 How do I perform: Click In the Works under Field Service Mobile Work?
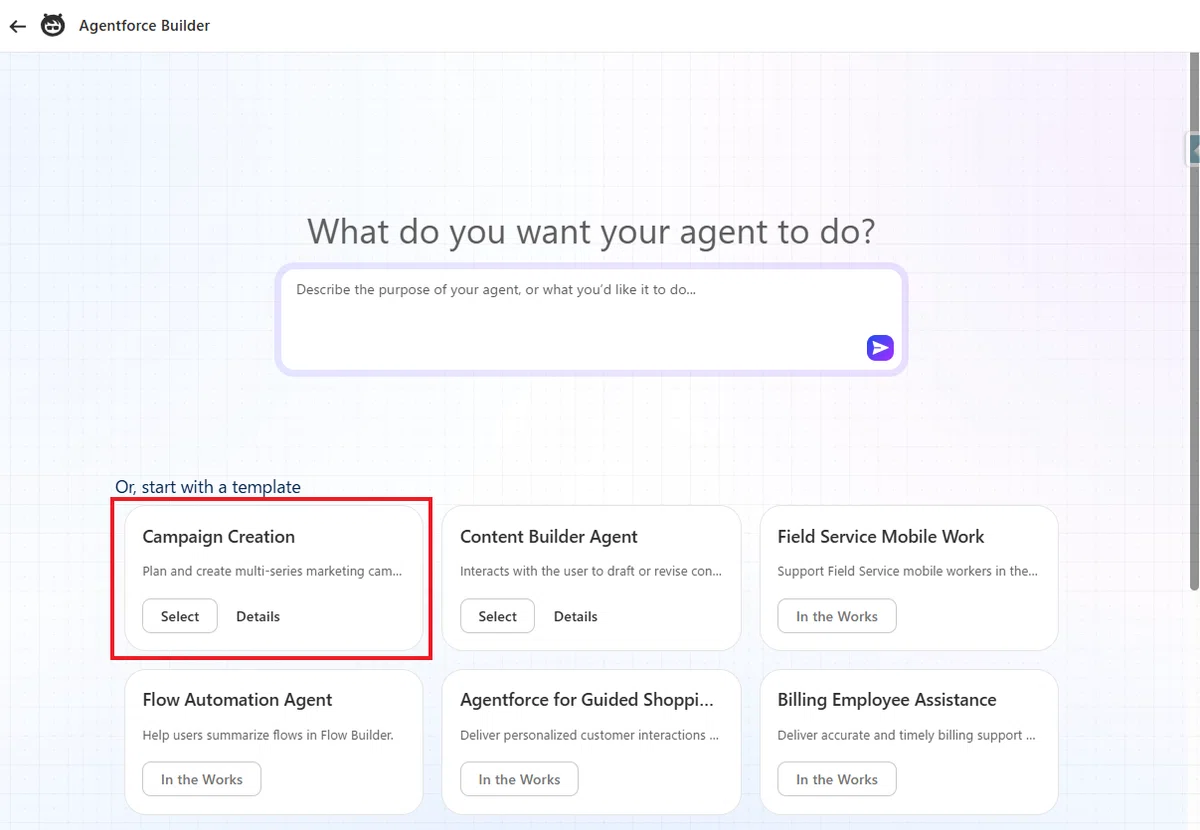click(837, 616)
